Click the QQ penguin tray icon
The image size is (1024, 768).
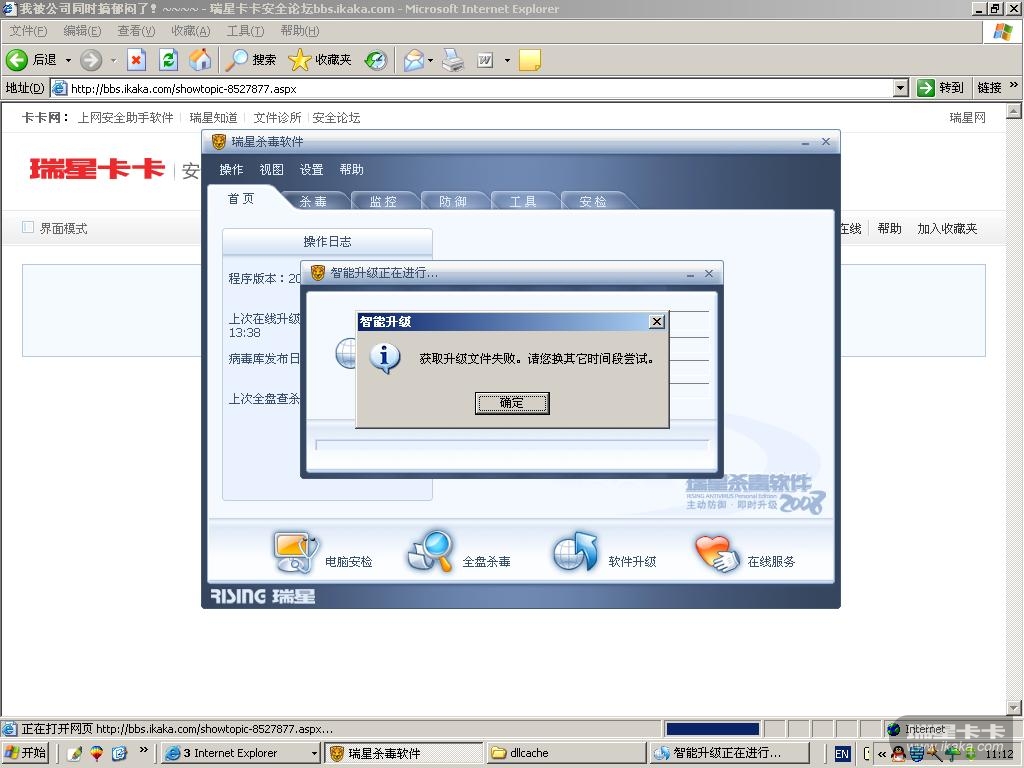899,754
